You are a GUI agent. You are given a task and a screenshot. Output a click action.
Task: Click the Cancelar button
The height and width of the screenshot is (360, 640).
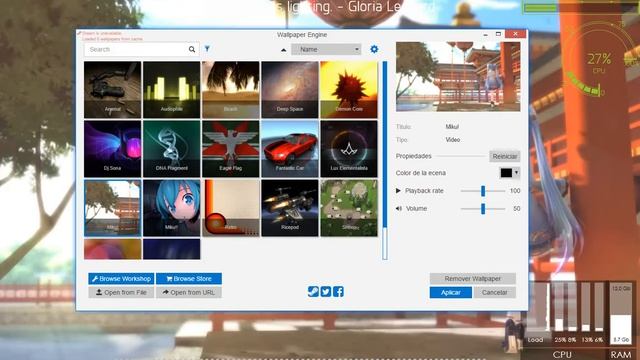[x=495, y=292]
